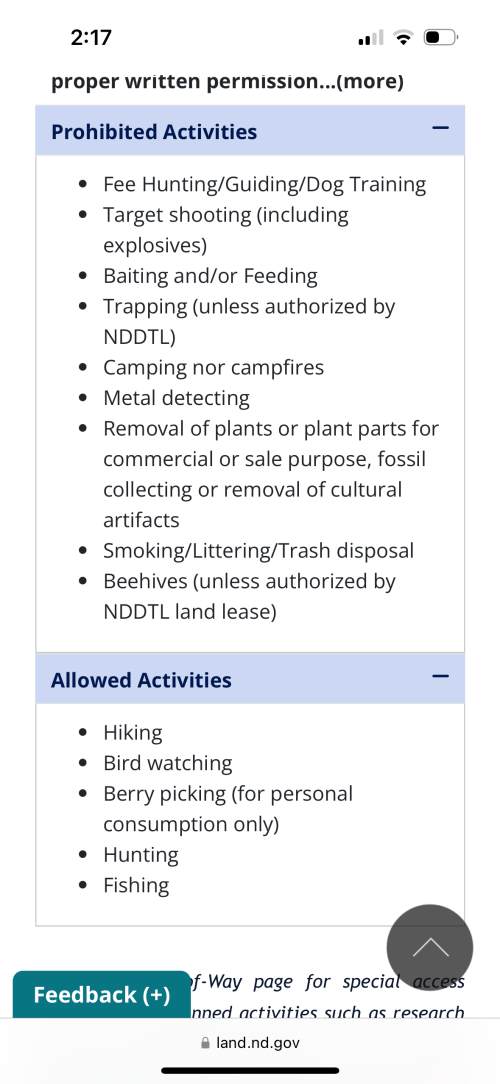This screenshot has height=1084, width=500.
Task: Tap the land.nd.gov address bar
Action: [x=250, y=1043]
